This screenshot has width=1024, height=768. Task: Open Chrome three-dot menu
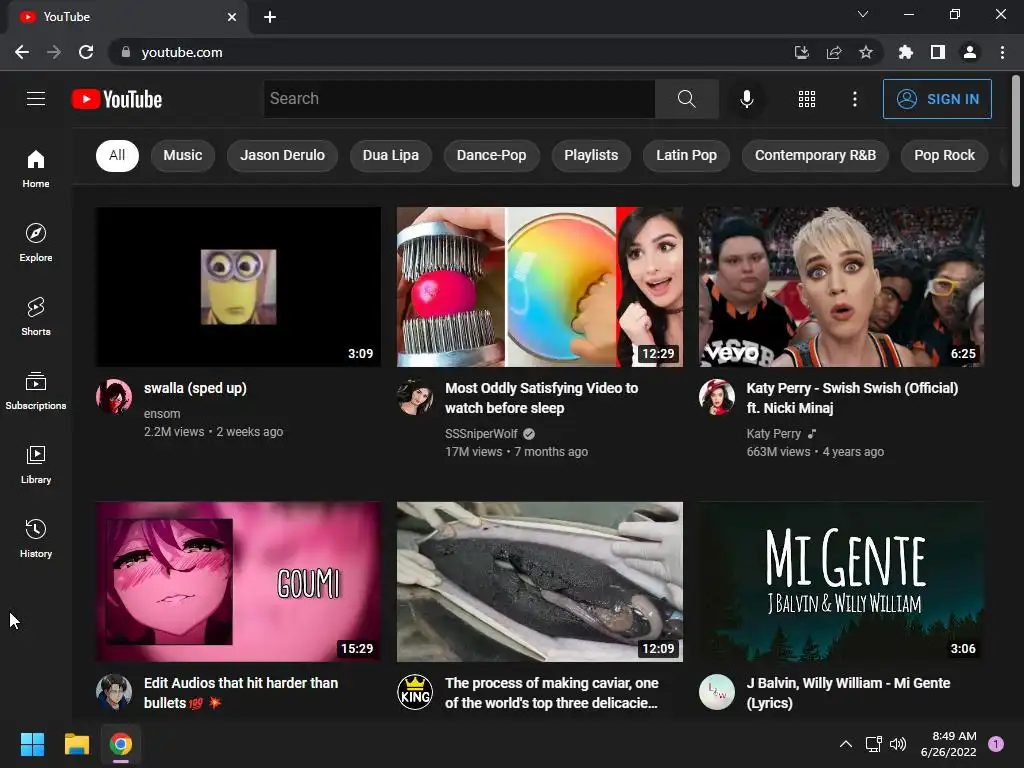coord(1002,52)
